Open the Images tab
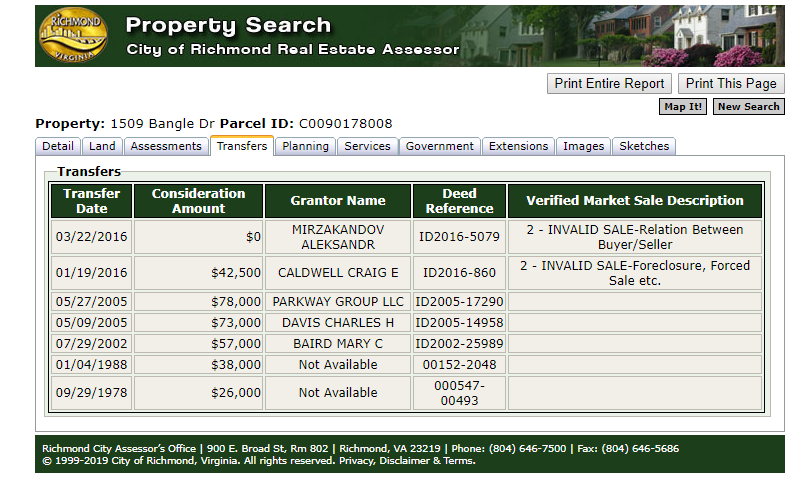The image size is (810, 497). tap(583, 146)
